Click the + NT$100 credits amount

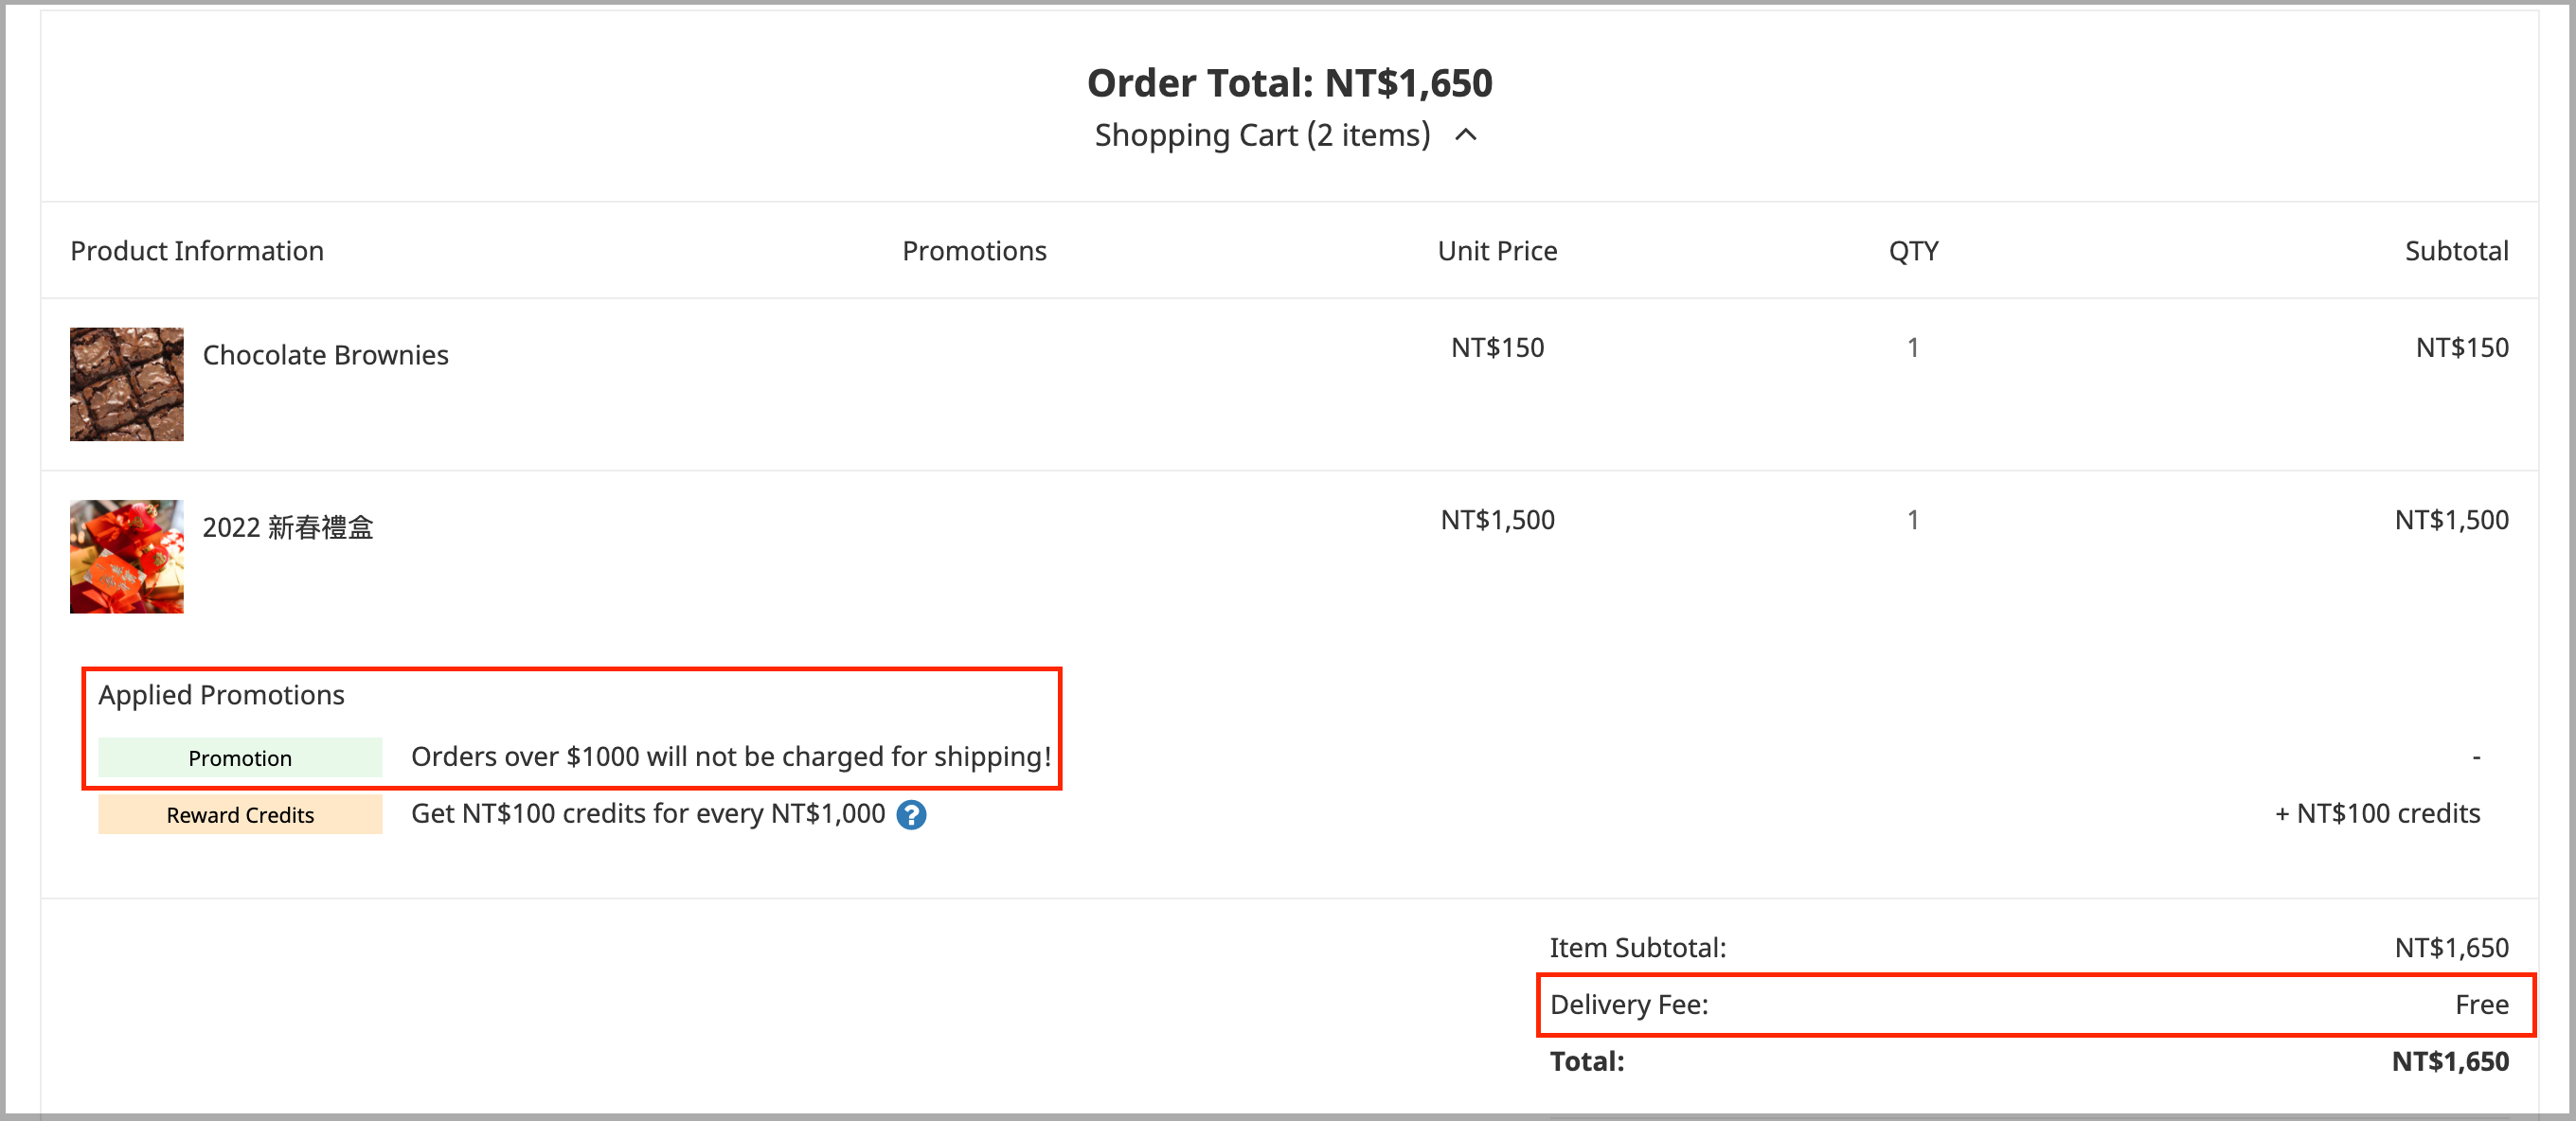pyautogui.click(x=2377, y=813)
